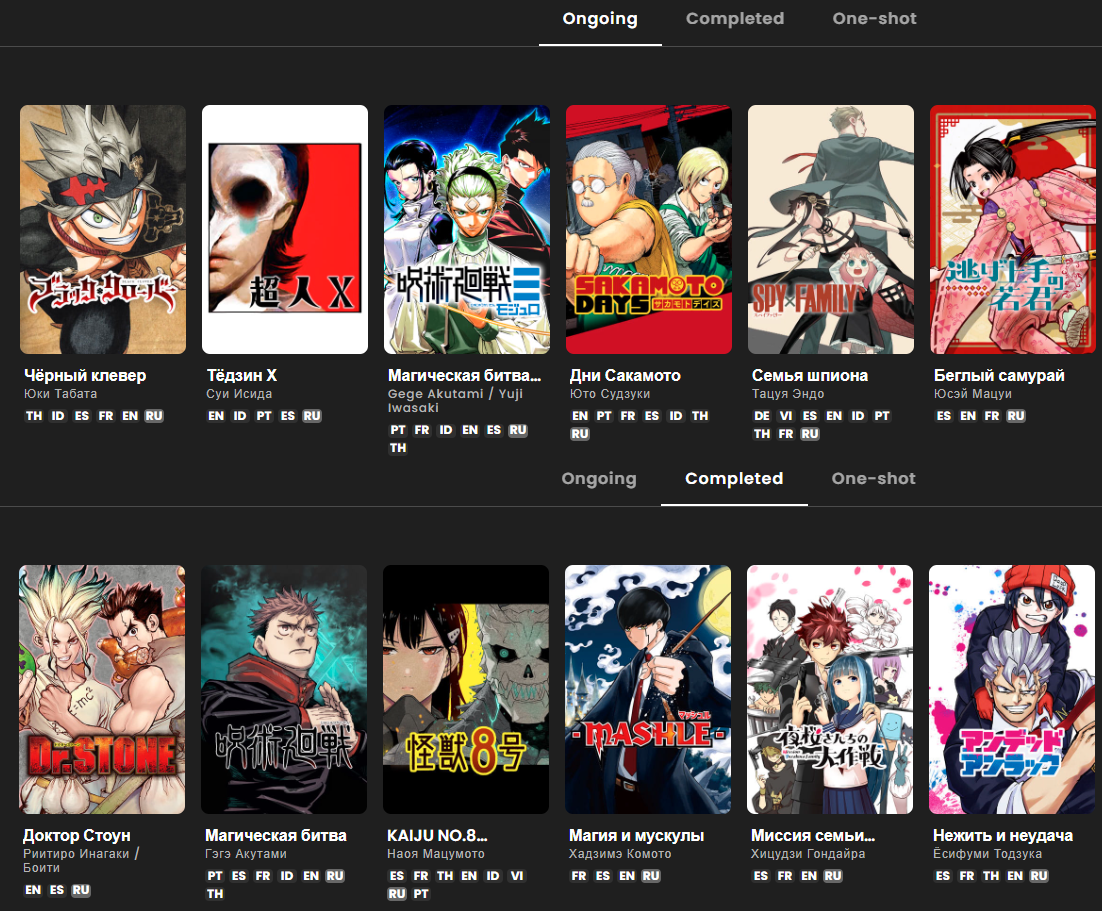Open the Беглый самурай cover thumbnail
This screenshot has height=912, width=1102.
coord(1013,229)
